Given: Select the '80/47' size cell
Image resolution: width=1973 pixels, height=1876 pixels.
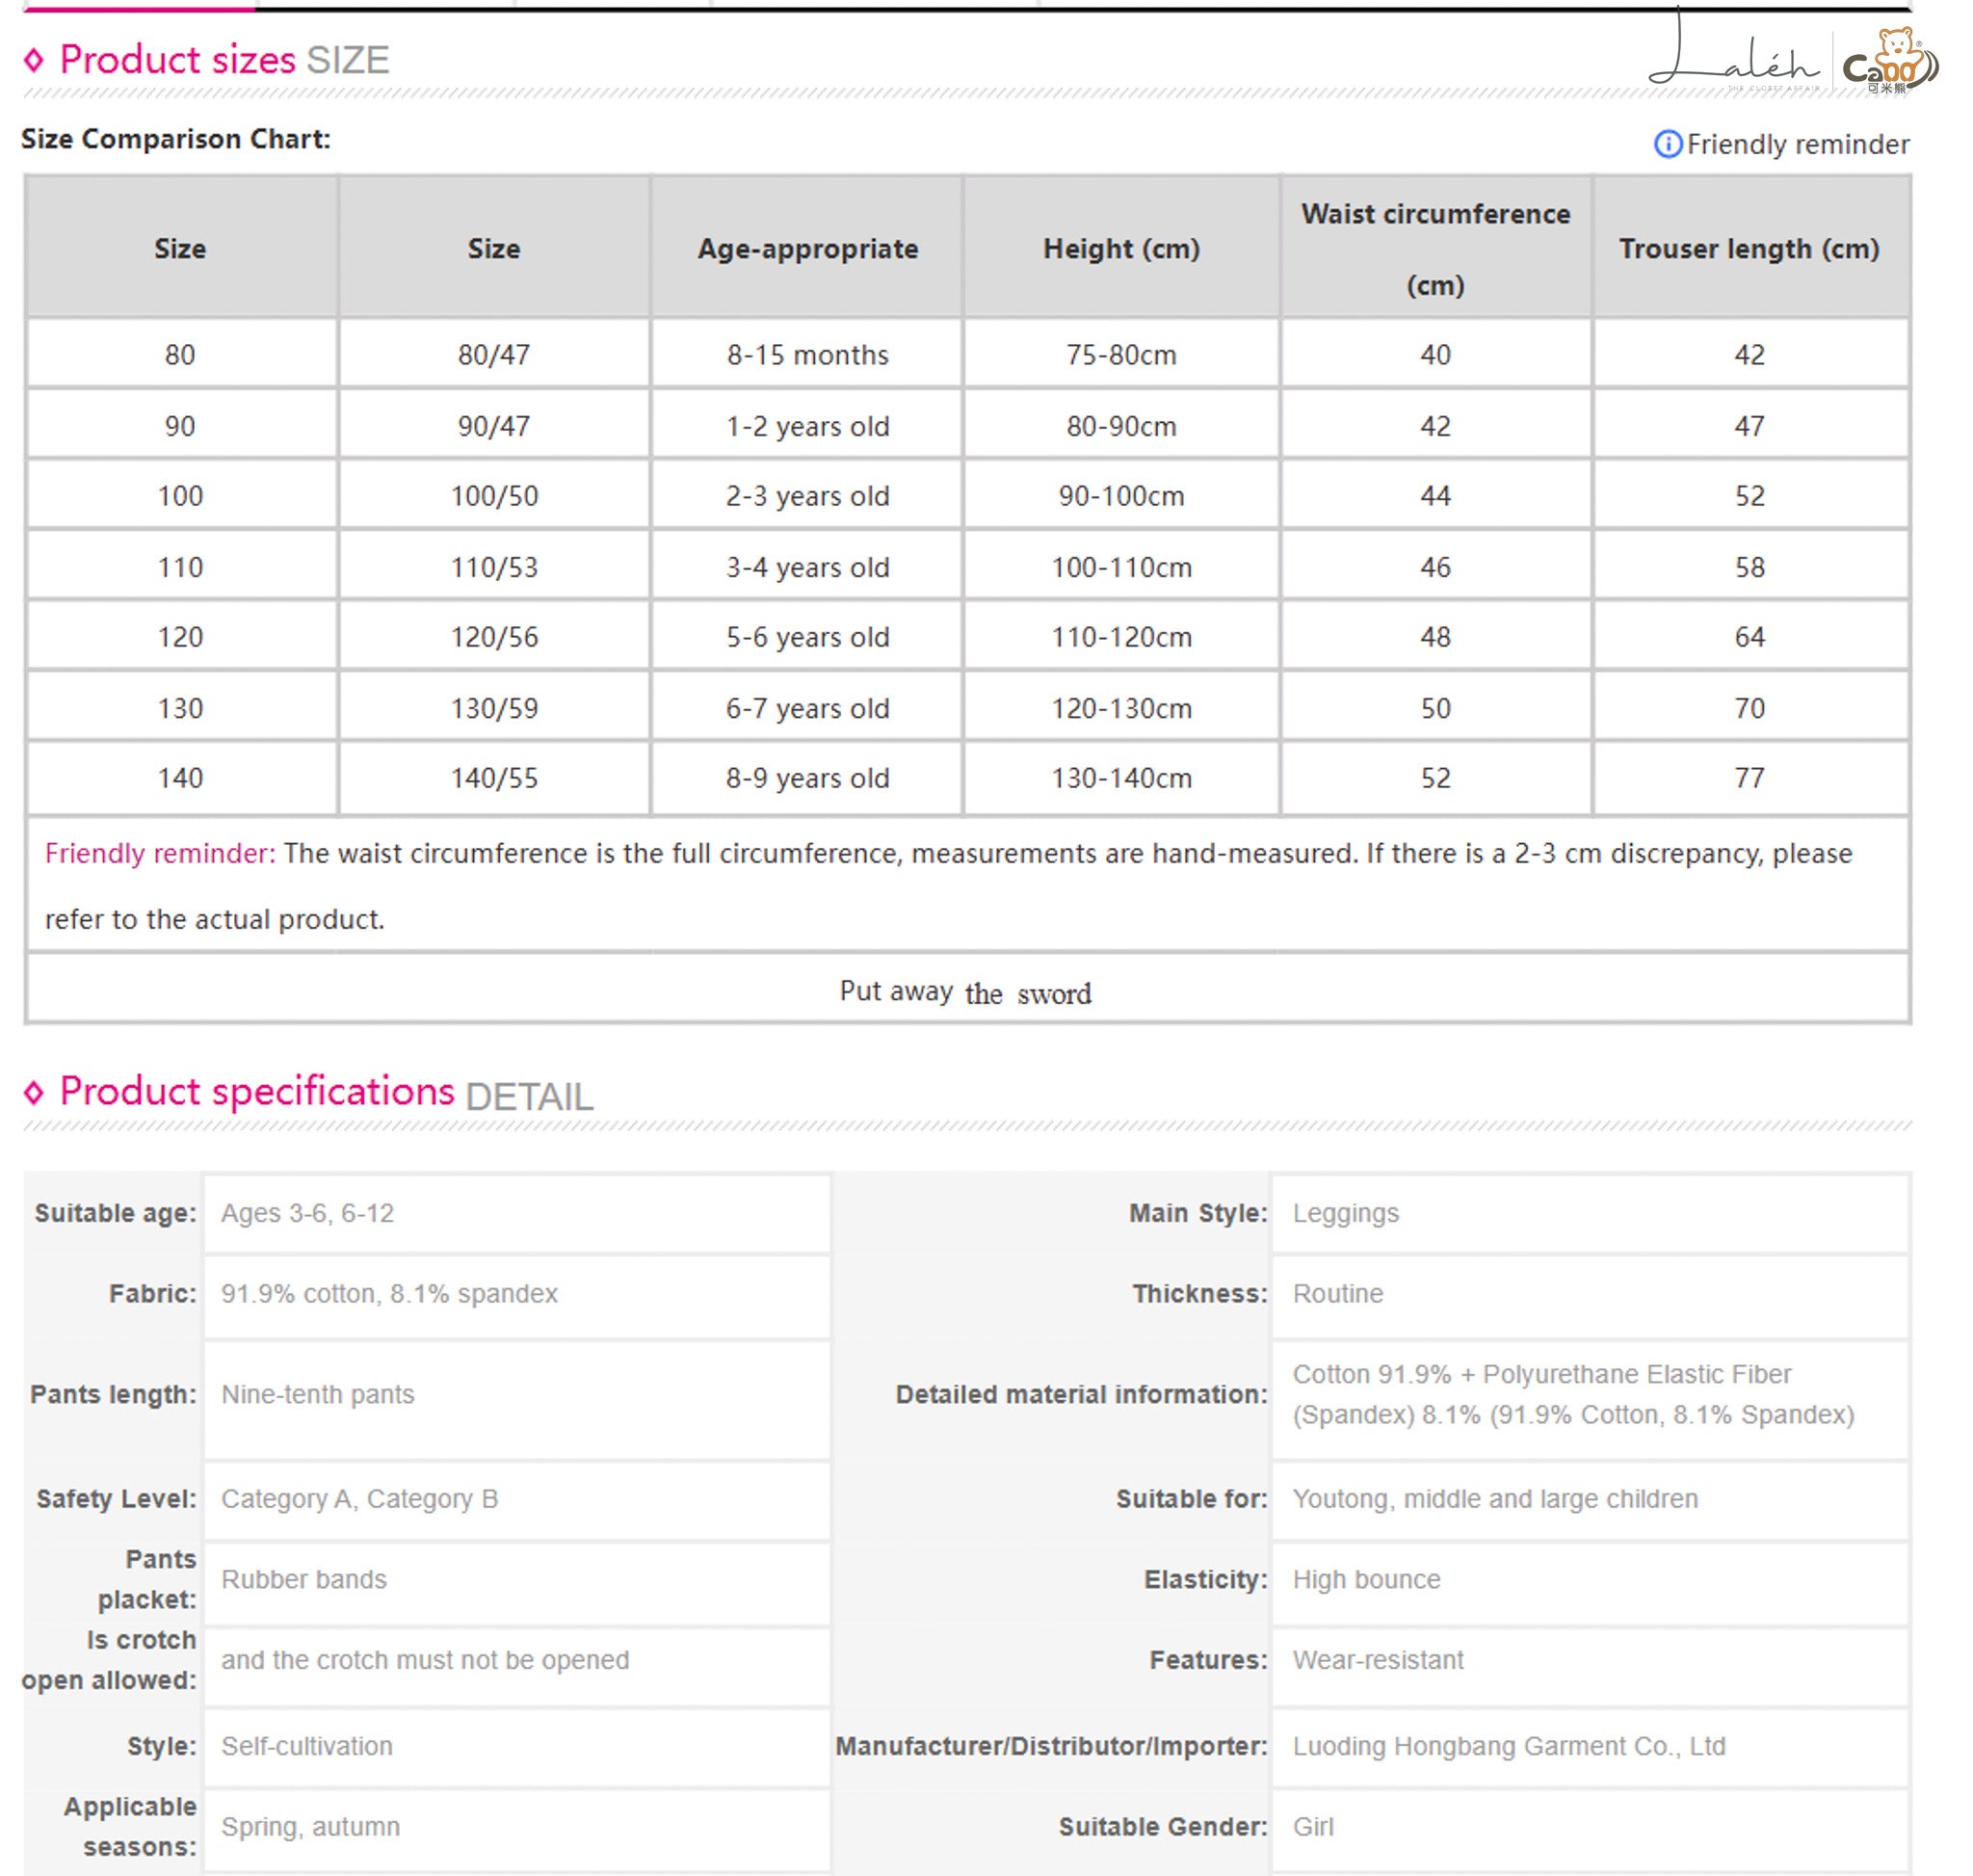Looking at the screenshot, I should [x=494, y=355].
